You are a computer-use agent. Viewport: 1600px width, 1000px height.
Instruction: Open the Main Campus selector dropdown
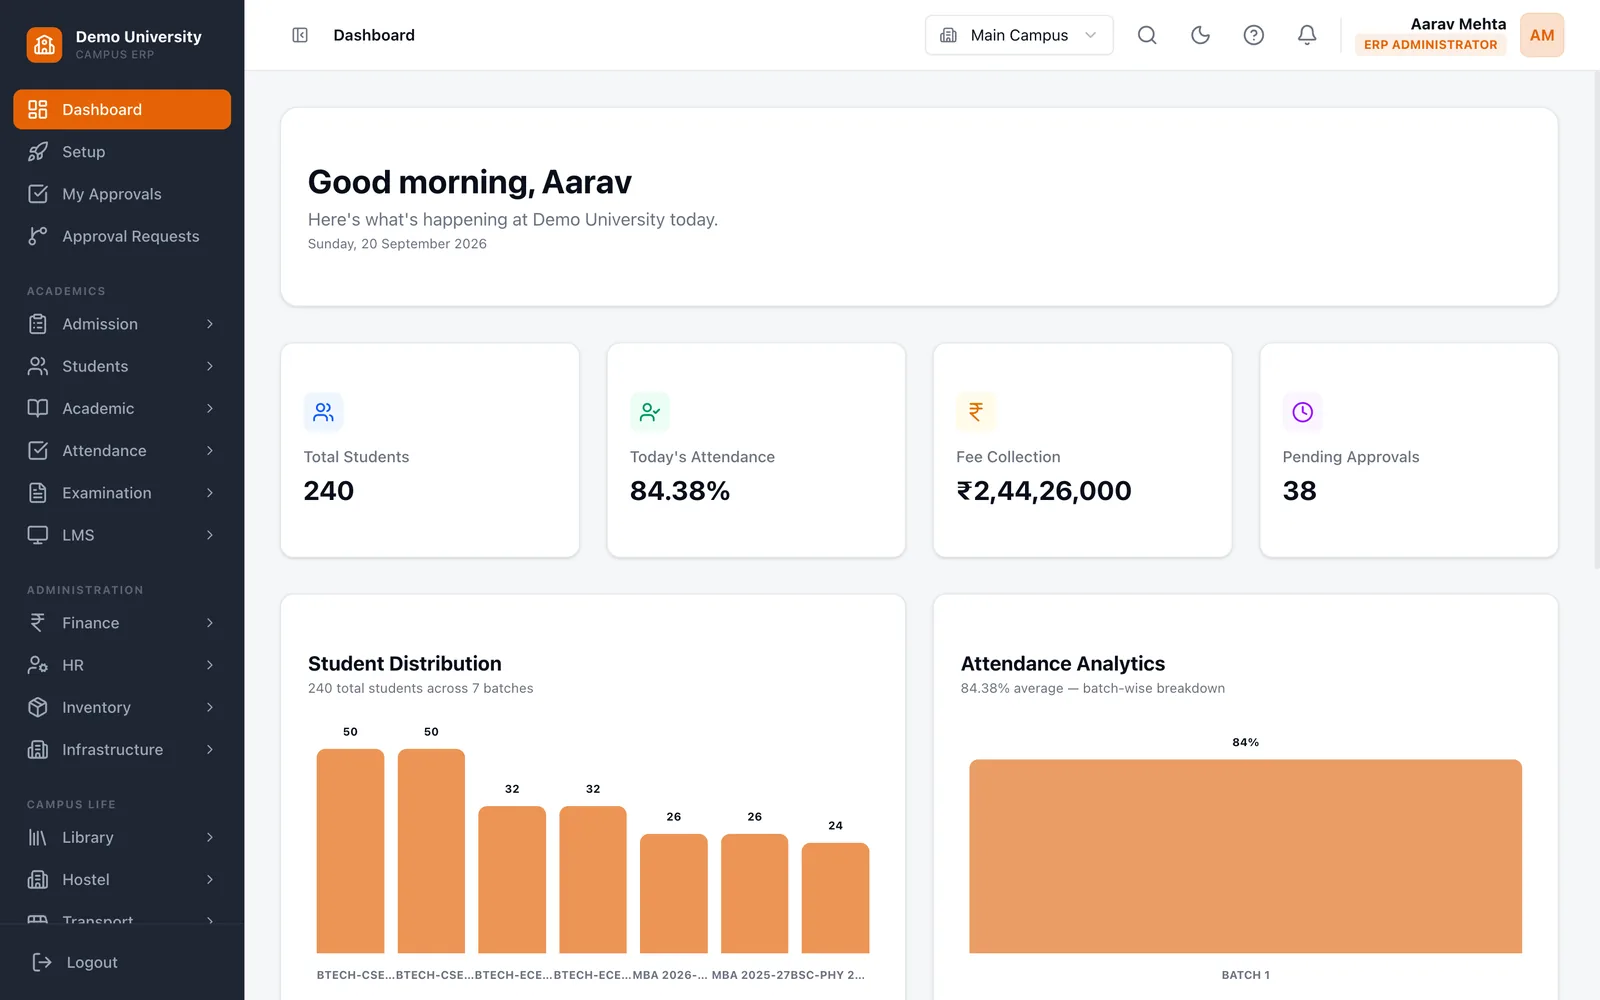[1019, 35]
